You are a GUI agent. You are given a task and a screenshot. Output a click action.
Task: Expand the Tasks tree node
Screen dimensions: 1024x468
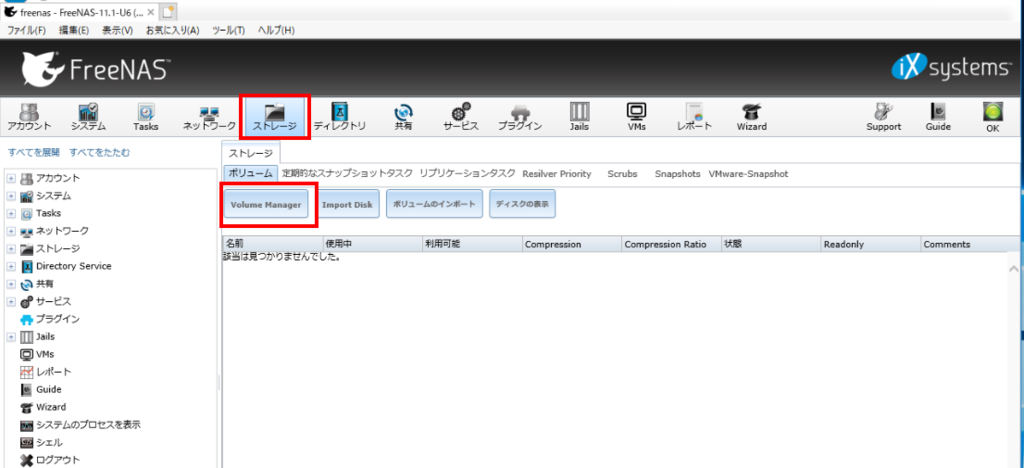click(11, 213)
